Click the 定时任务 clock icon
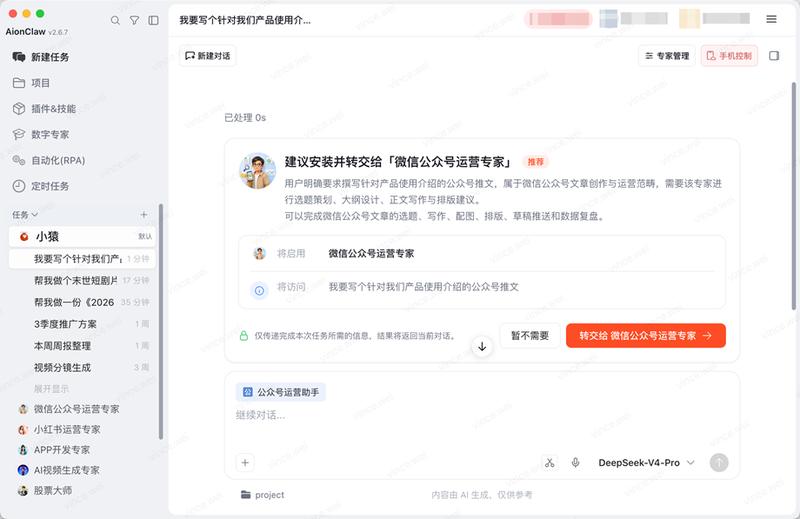The width and height of the screenshot is (800, 519). click(x=19, y=186)
